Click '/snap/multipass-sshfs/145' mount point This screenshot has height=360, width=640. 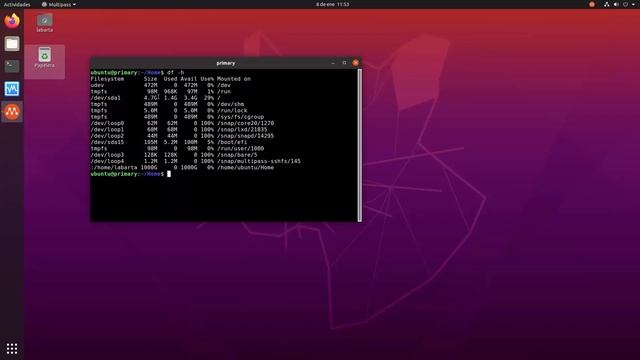click(x=259, y=161)
